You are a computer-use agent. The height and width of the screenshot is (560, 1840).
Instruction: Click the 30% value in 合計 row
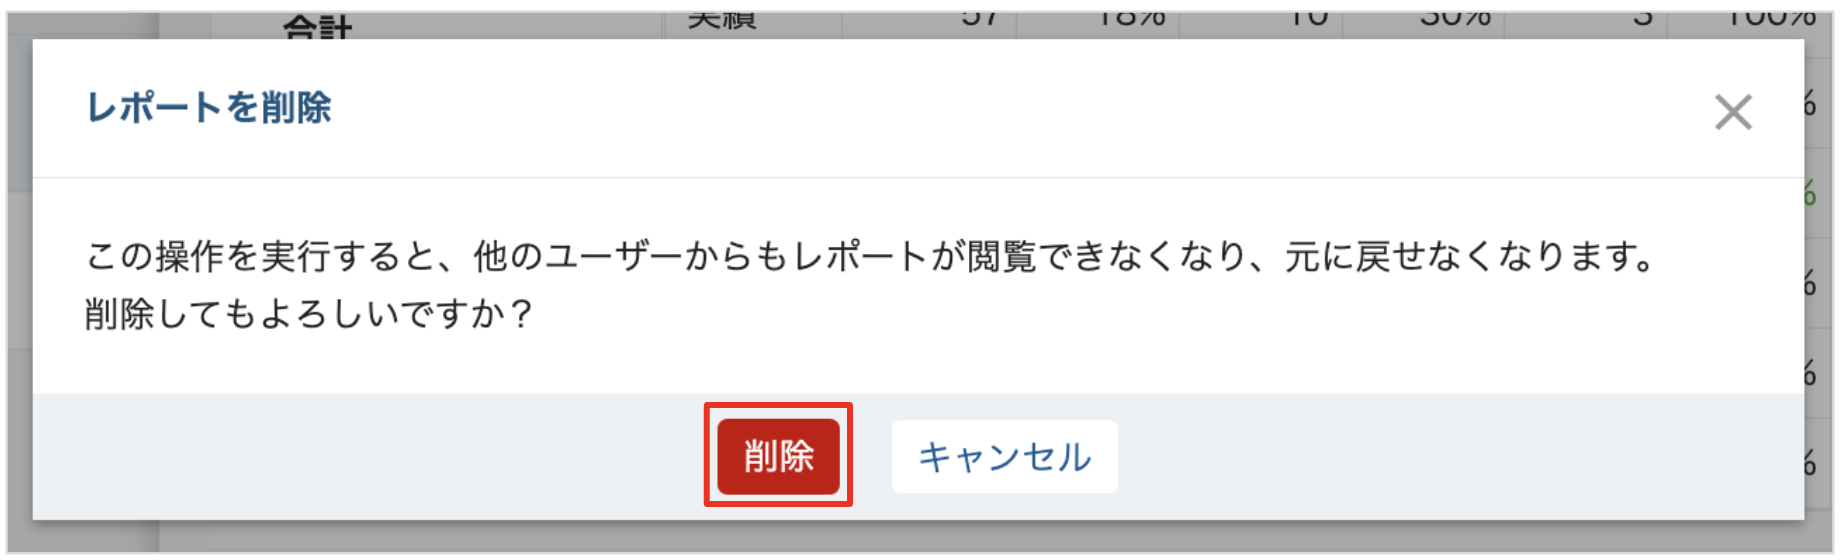pyautogui.click(x=1456, y=19)
